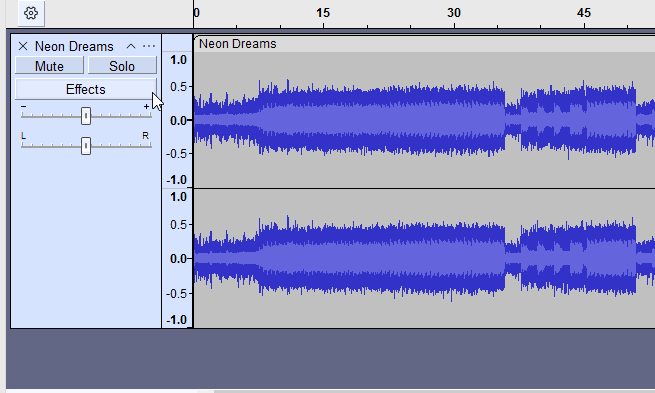Click the Neon Dreams clip title bar
This screenshot has height=393, width=655.
(424, 44)
